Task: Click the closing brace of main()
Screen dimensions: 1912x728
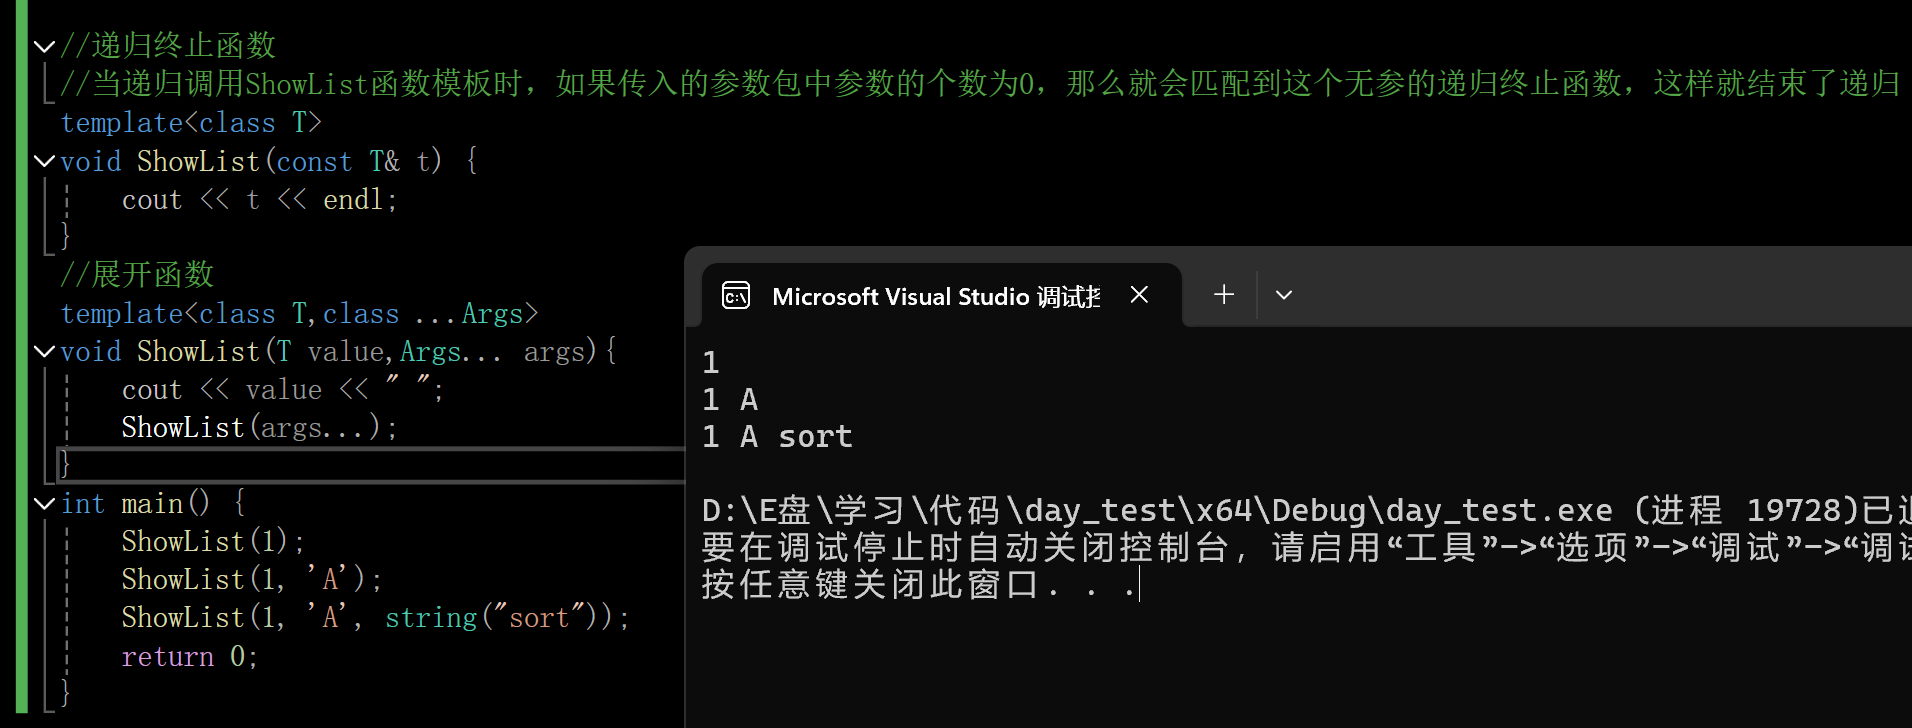Action: coord(66,692)
